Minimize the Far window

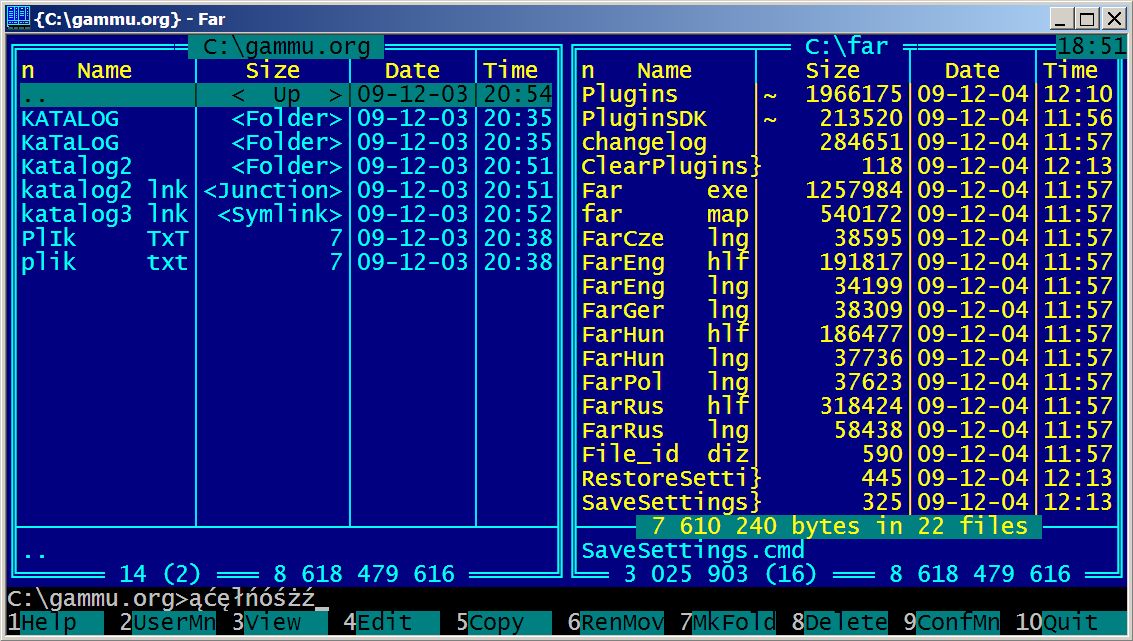click(x=1061, y=18)
